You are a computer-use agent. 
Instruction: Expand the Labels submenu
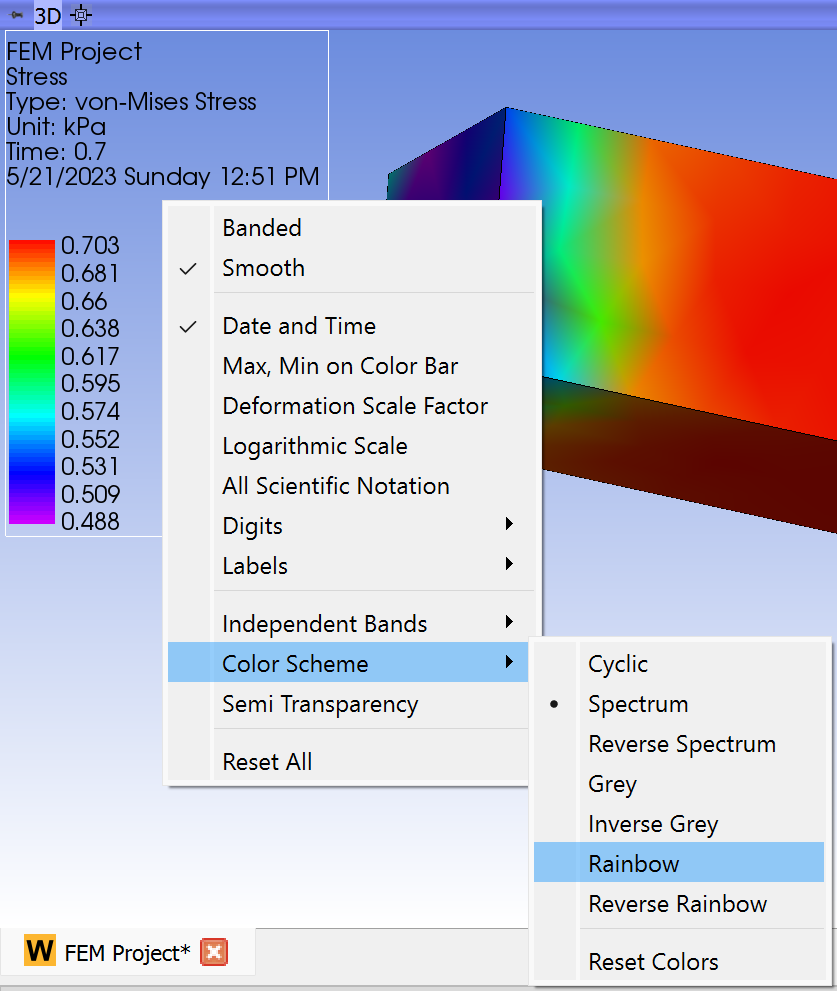click(x=254, y=565)
